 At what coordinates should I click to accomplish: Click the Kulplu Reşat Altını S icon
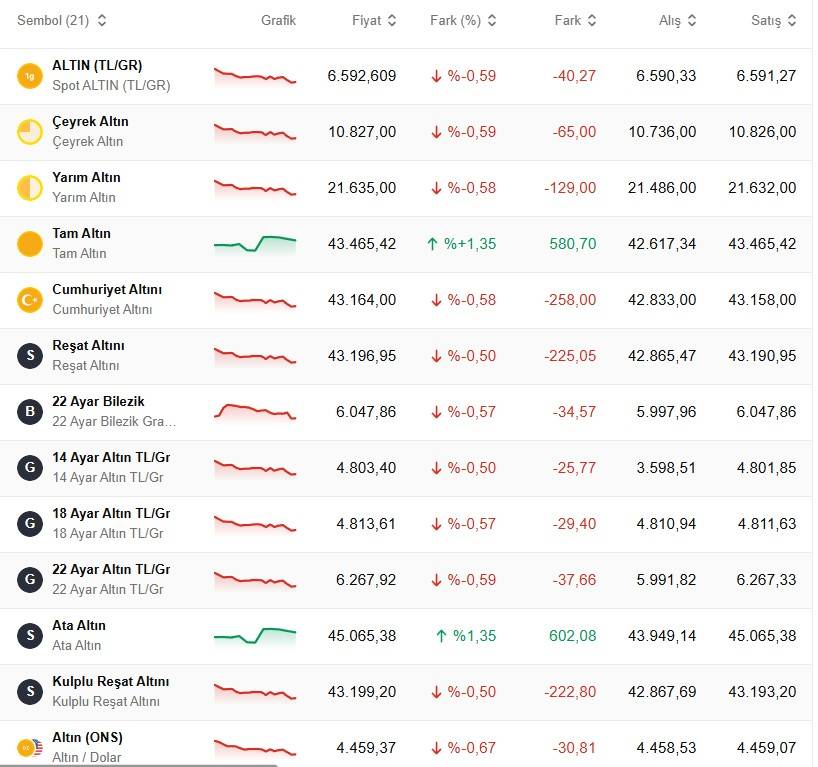[x=30, y=692]
